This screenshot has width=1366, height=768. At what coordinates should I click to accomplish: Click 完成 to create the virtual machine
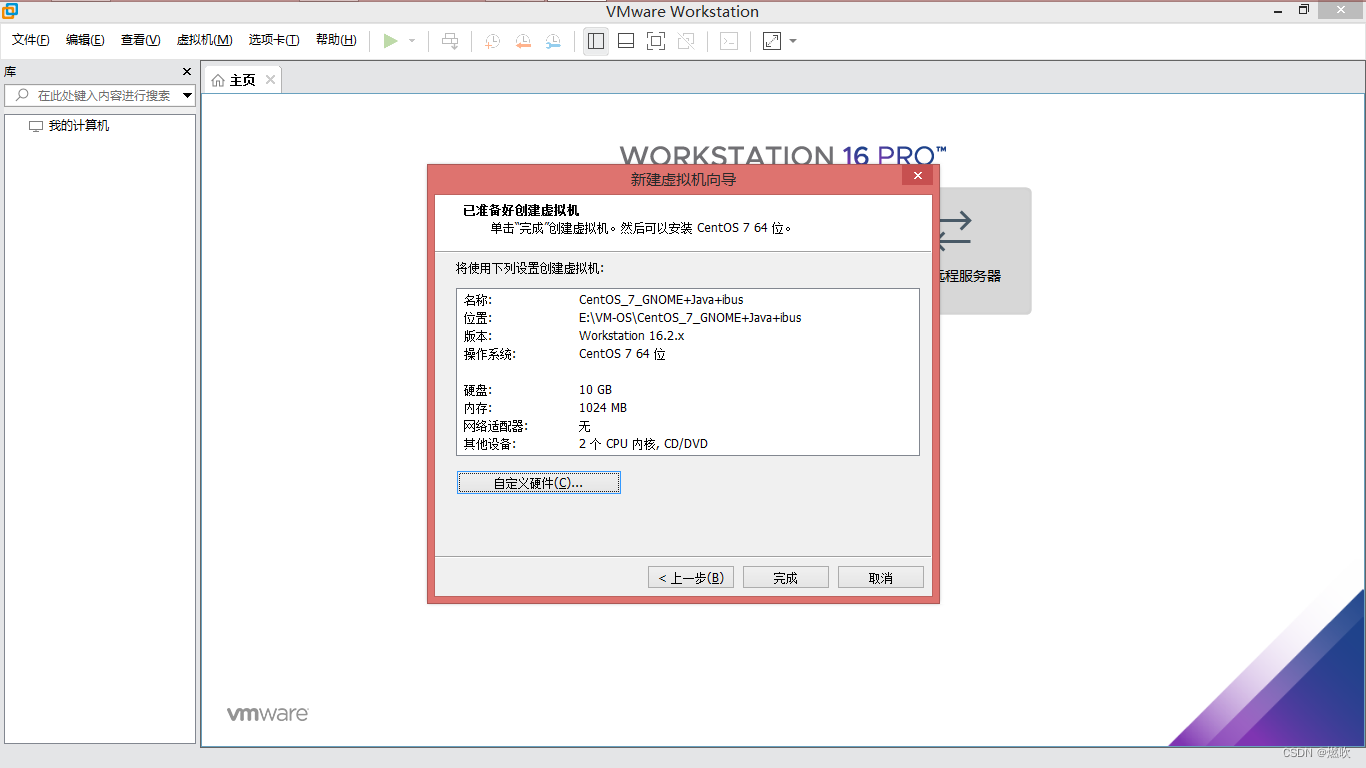[786, 577]
